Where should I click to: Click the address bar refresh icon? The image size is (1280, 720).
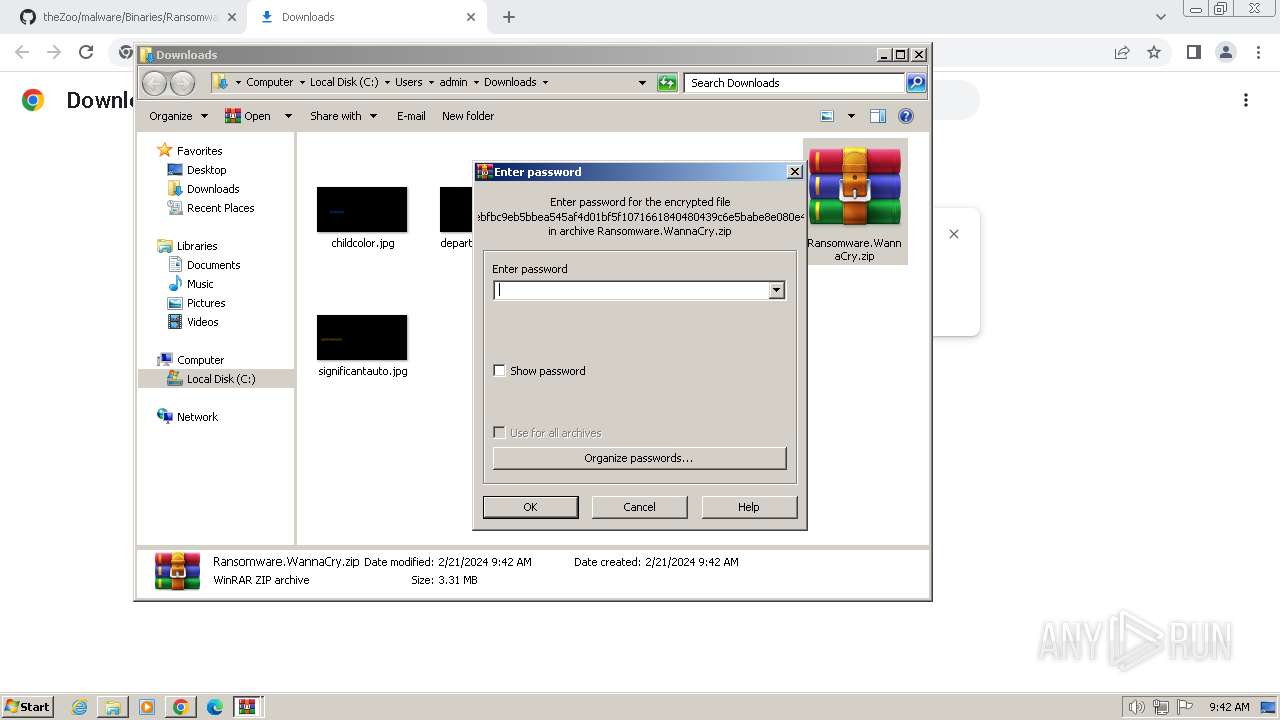click(667, 83)
